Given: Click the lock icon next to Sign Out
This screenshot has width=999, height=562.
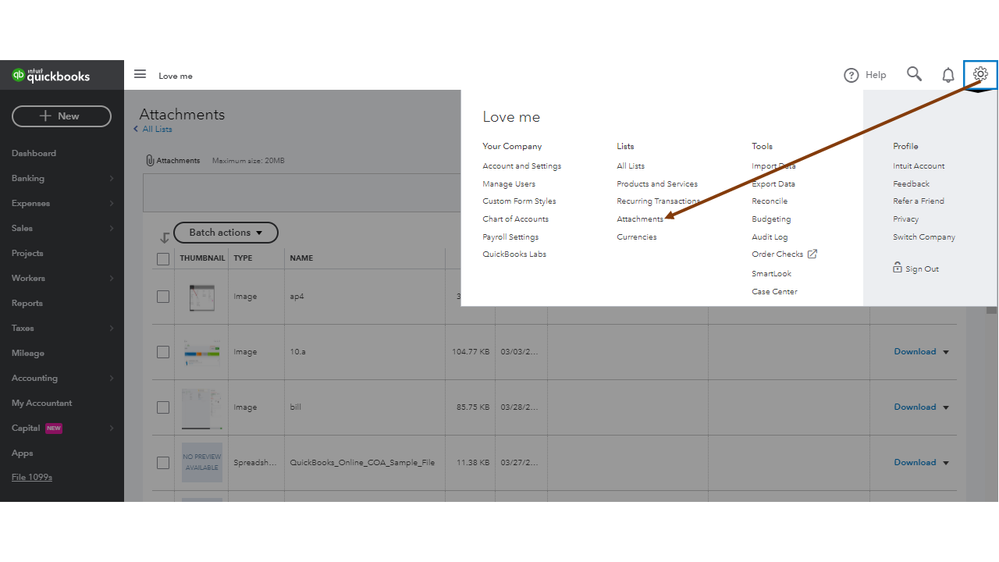Looking at the screenshot, I should click(897, 268).
